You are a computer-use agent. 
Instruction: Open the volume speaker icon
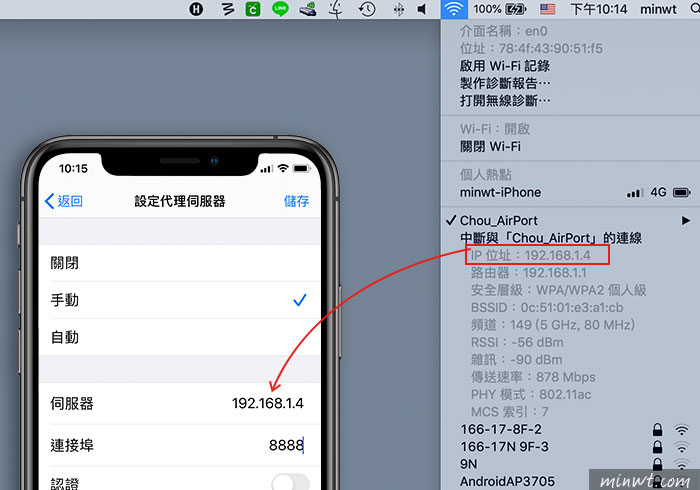point(422,9)
